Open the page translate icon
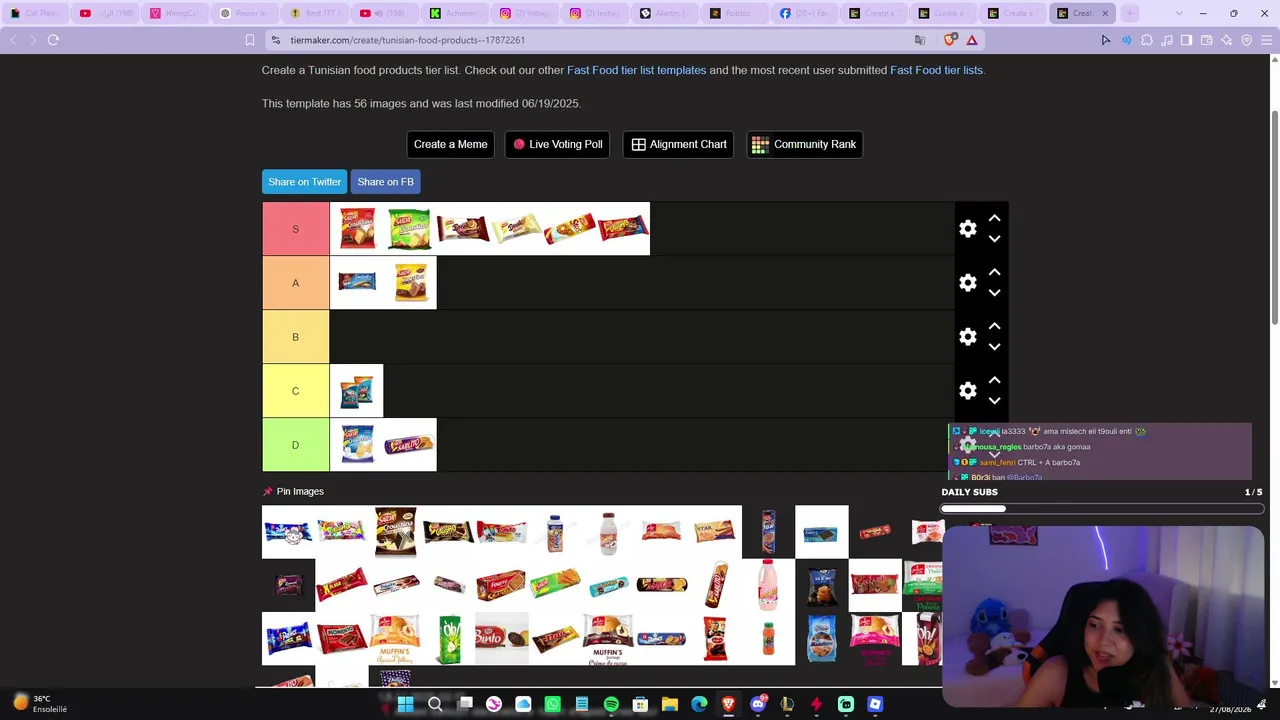The width and height of the screenshot is (1280, 720). point(920,40)
